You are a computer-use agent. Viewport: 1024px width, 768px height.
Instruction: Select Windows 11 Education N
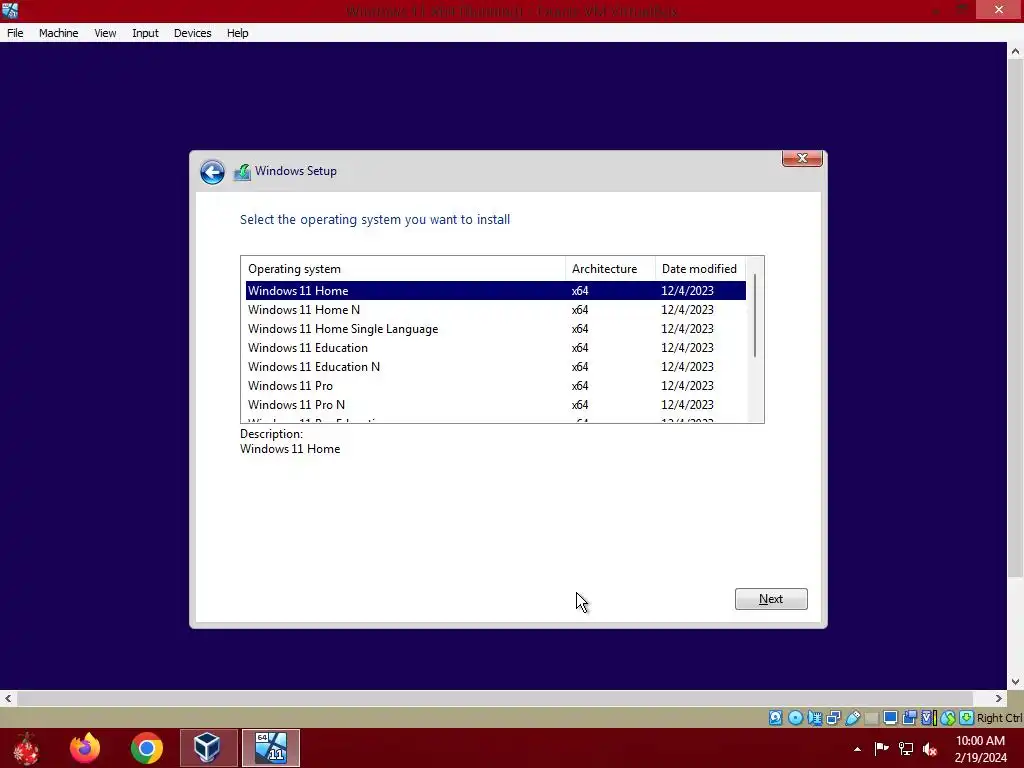(496, 366)
